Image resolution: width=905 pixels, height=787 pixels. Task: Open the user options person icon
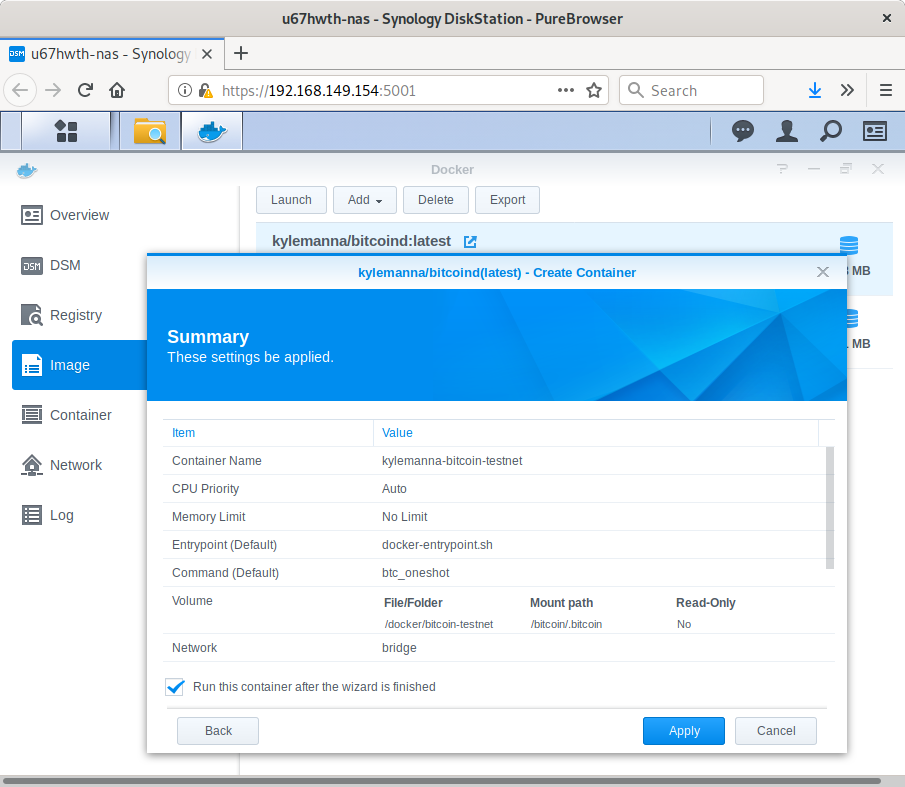tap(786, 131)
